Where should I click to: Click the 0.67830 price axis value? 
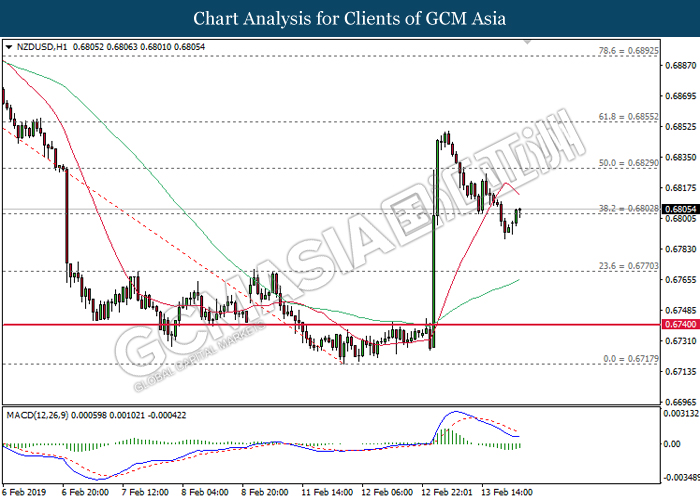(680, 249)
